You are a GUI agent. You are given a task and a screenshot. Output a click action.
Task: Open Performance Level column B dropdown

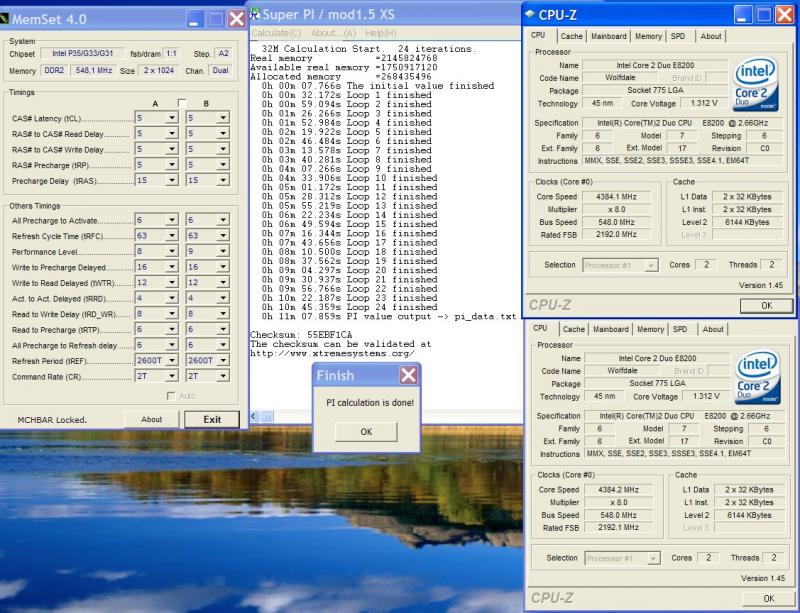click(x=223, y=251)
